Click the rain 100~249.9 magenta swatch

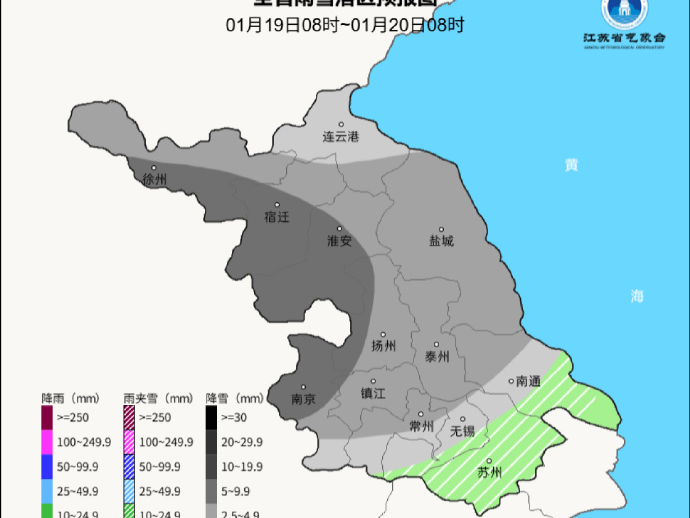tap(47, 441)
